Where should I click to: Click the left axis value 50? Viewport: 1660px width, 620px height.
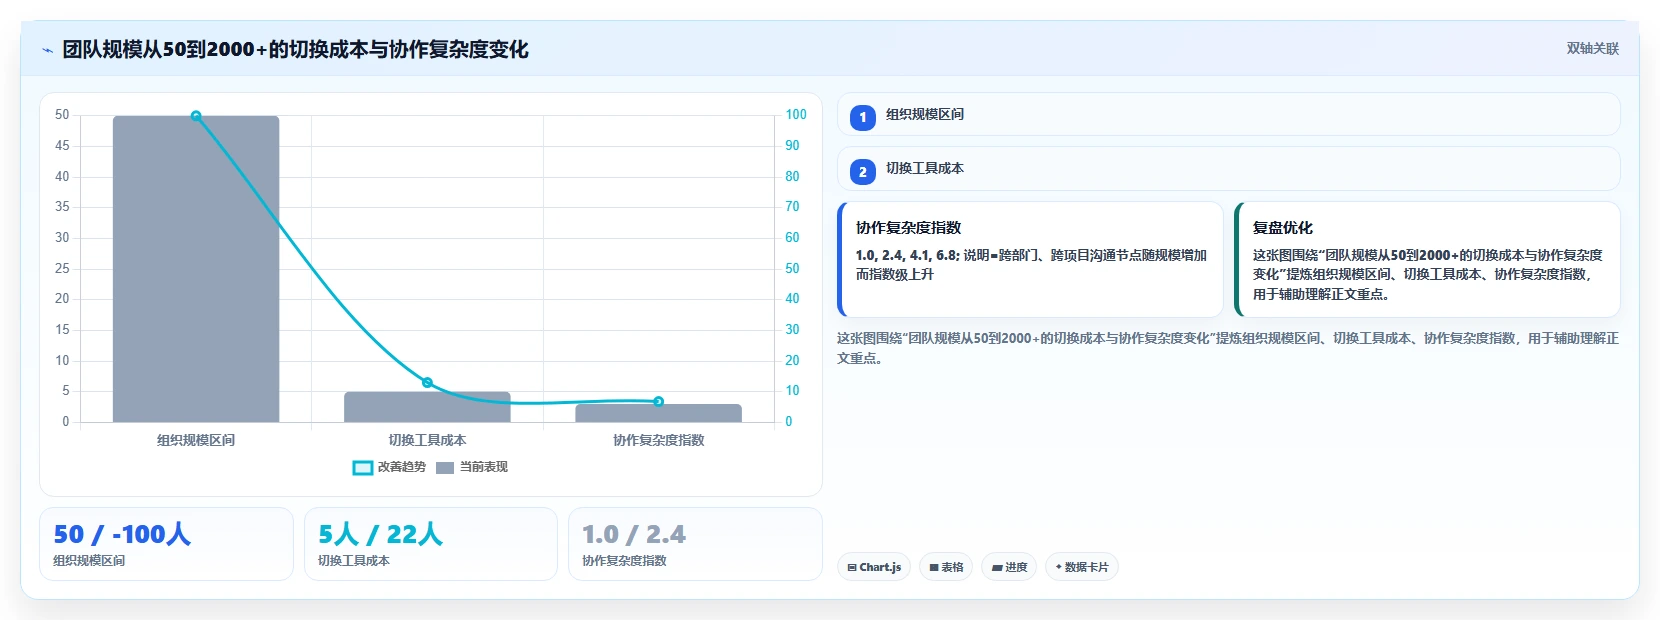point(62,115)
